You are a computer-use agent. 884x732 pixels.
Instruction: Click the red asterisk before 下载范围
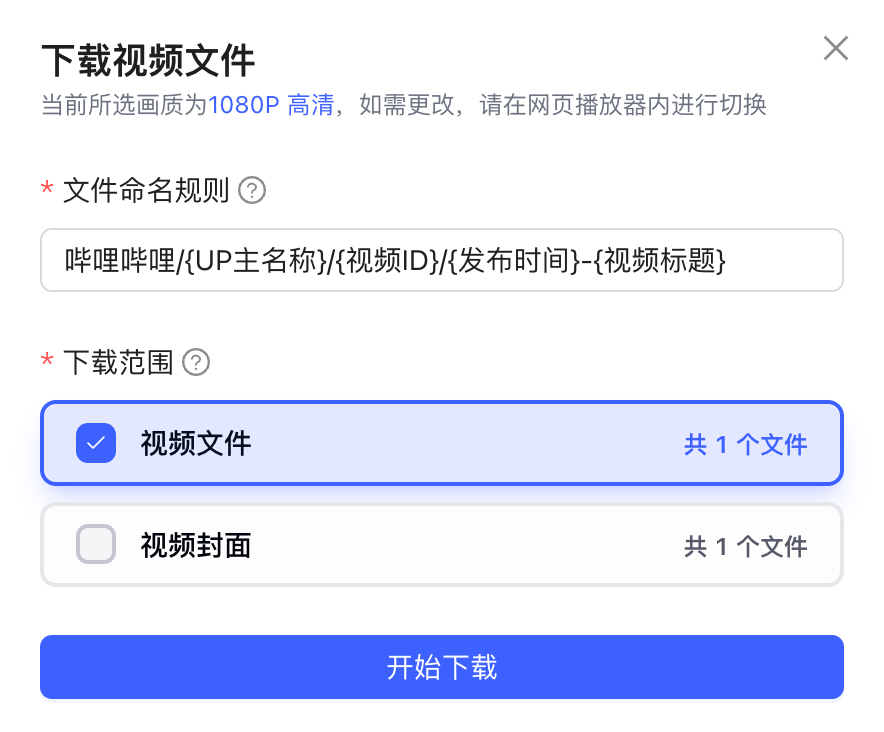point(46,361)
